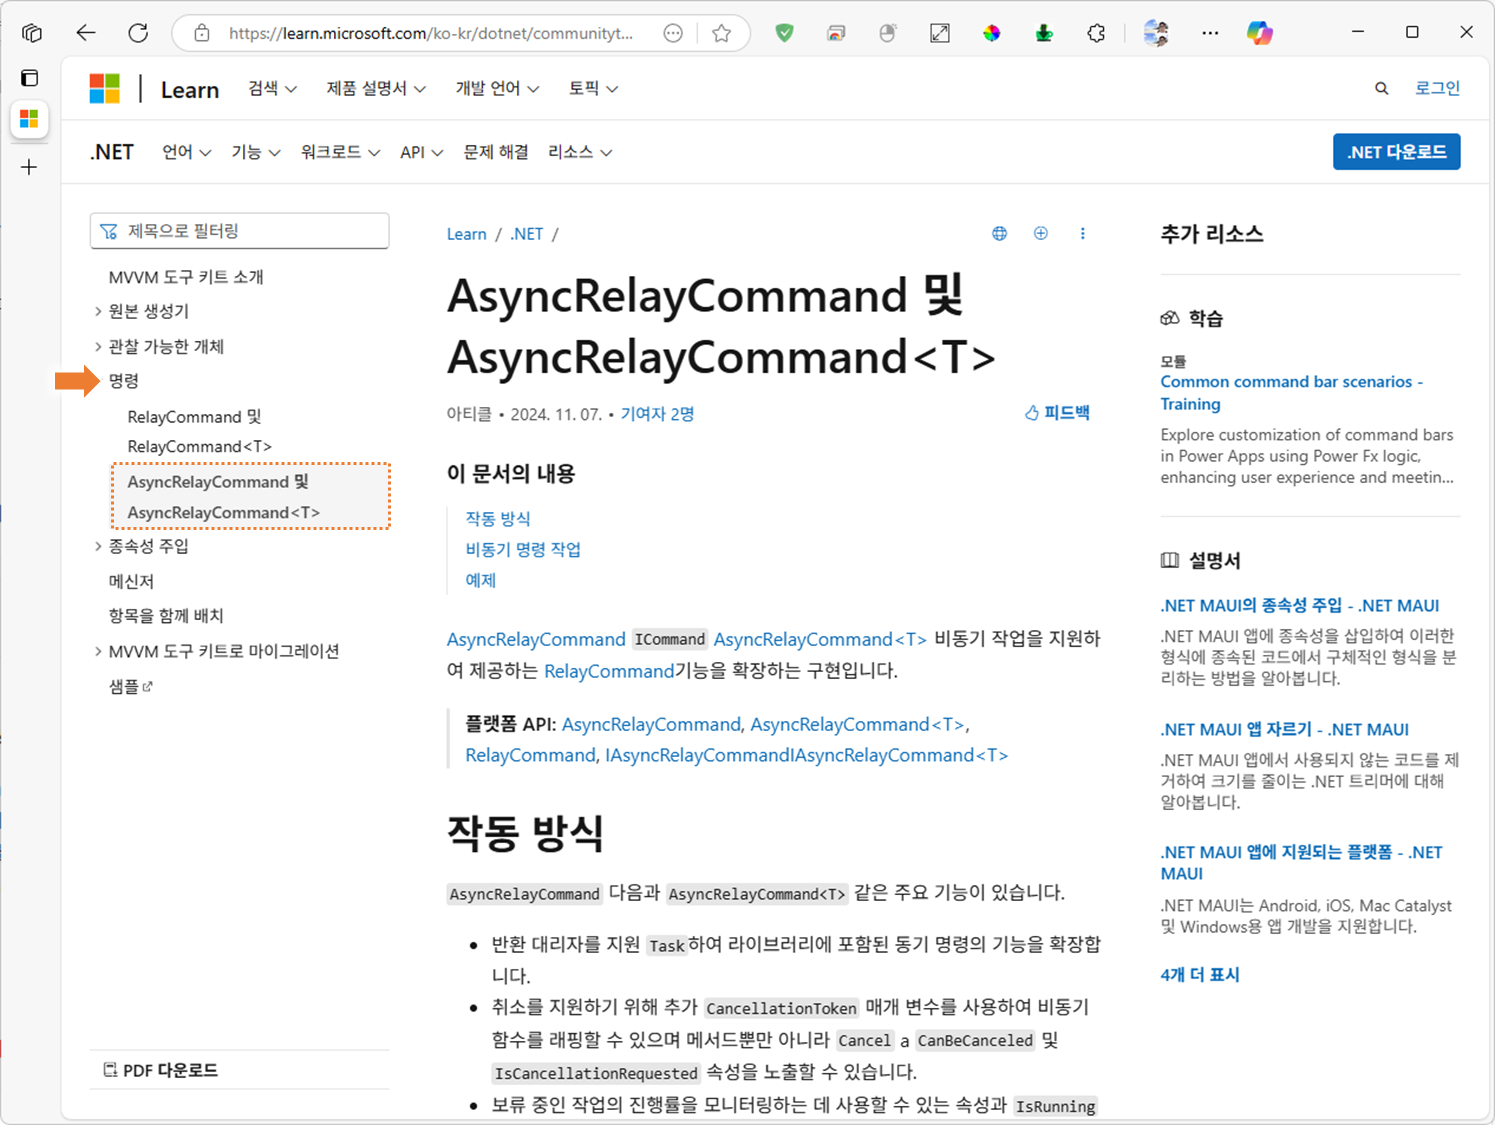This screenshot has width=1495, height=1125.
Task: Open 메신저 sidebar item
Action: pos(131,581)
